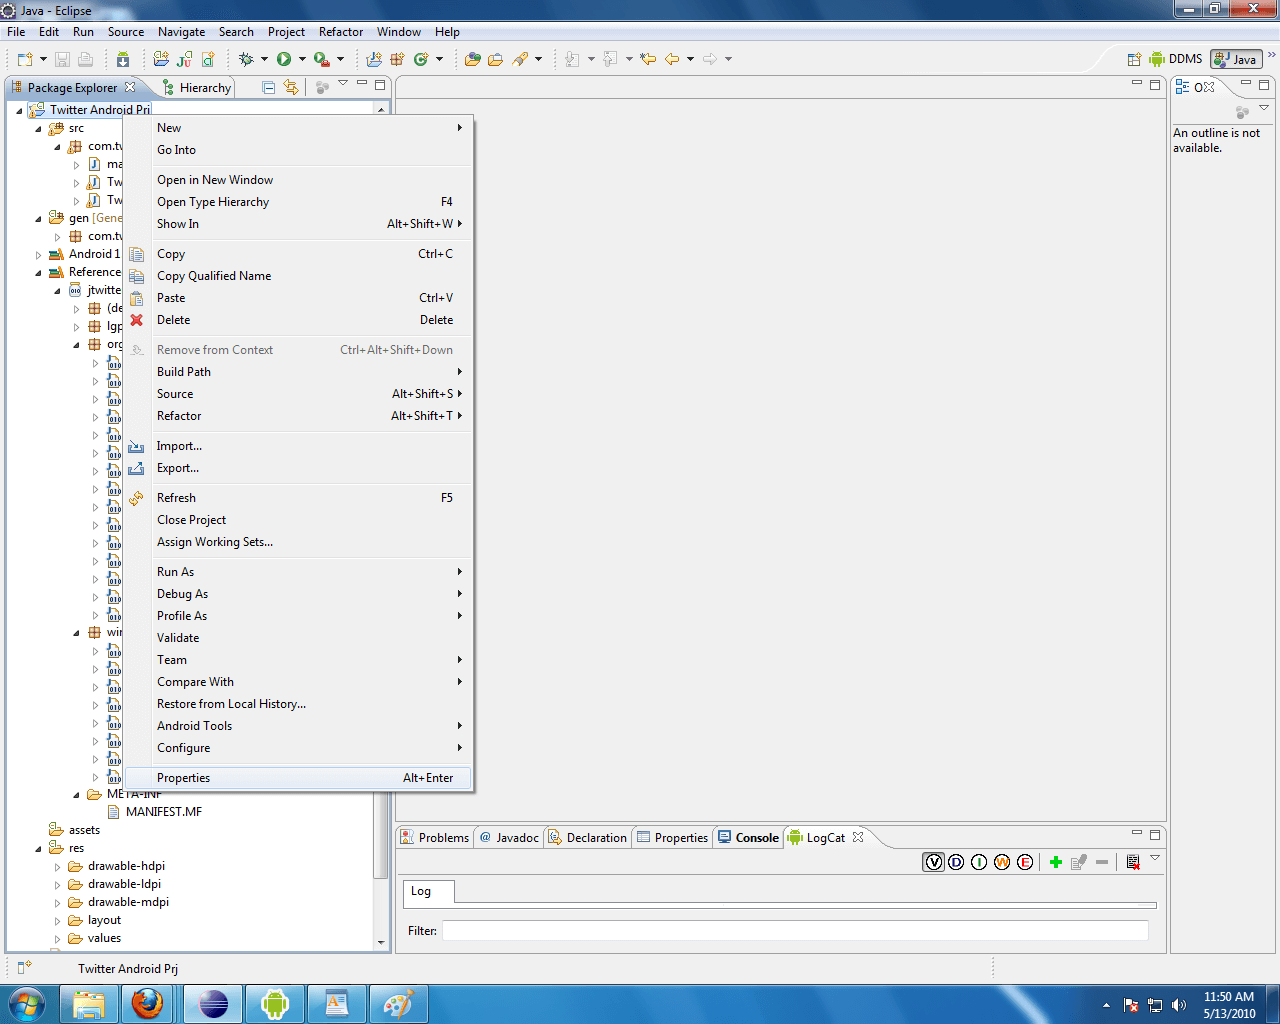
Task: Click Package Explorer vertical scrollbar down arrow
Action: tap(381, 942)
